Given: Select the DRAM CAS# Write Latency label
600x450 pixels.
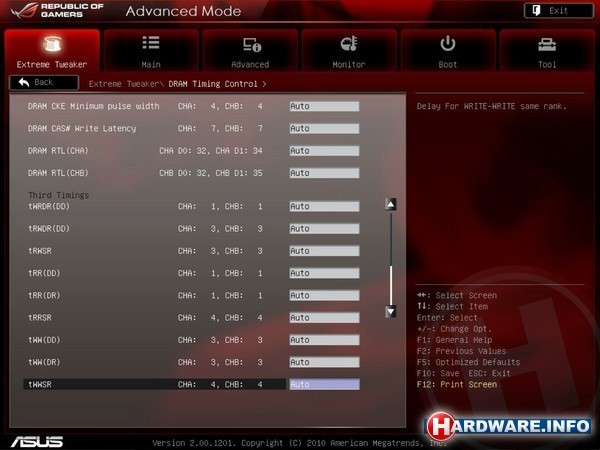Looking at the screenshot, I should [82, 129].
